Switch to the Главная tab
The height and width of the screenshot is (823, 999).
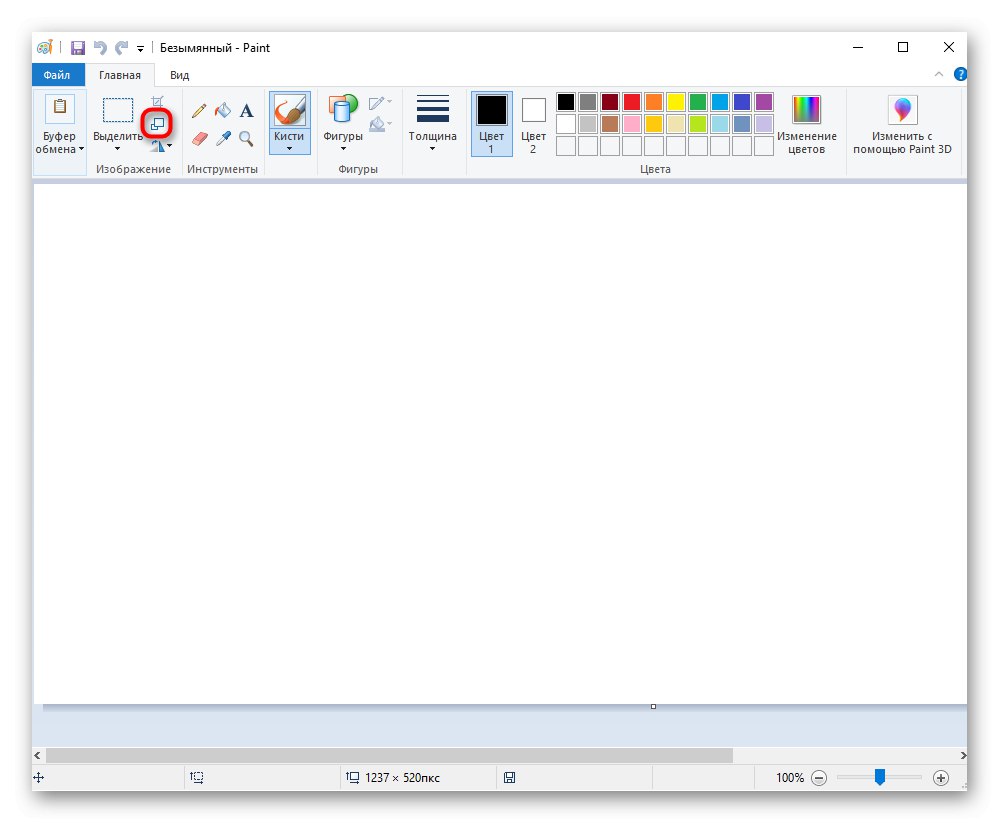pos(120,75)
